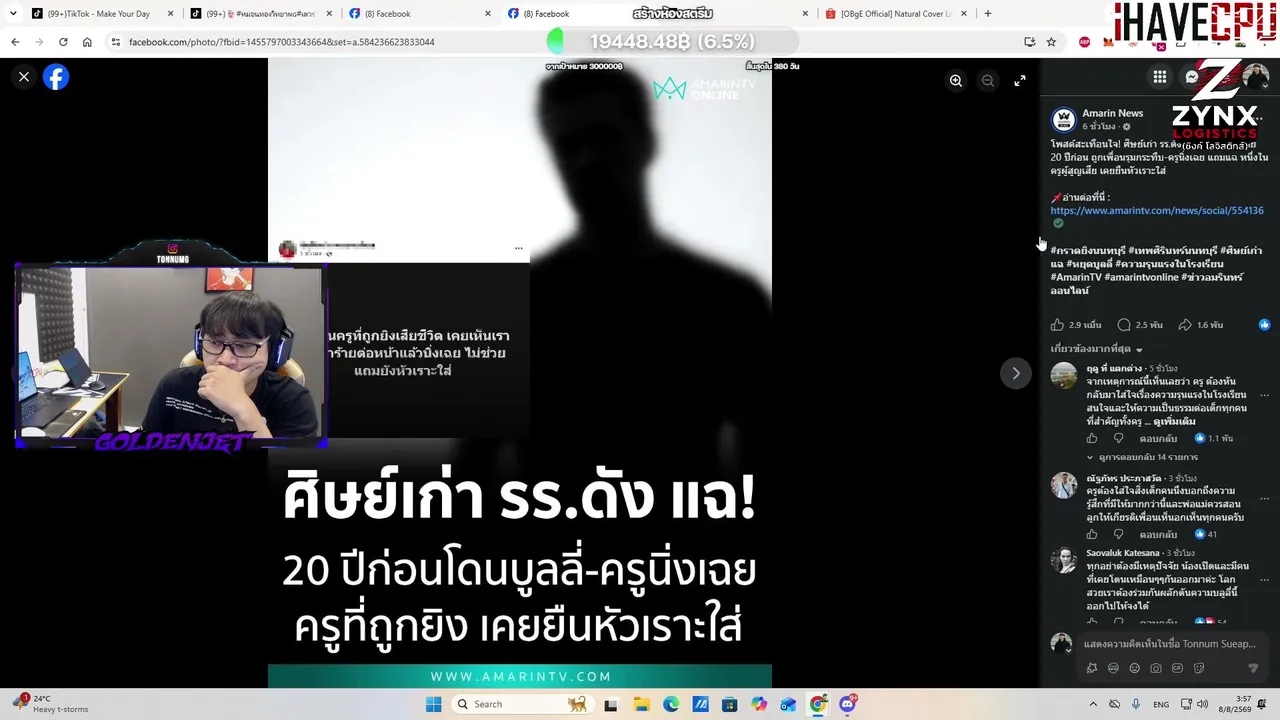The width and height of the screenshot is (1280, 720).
Task: Close the Facebook photo viewer
Action: tap(24, 77)
